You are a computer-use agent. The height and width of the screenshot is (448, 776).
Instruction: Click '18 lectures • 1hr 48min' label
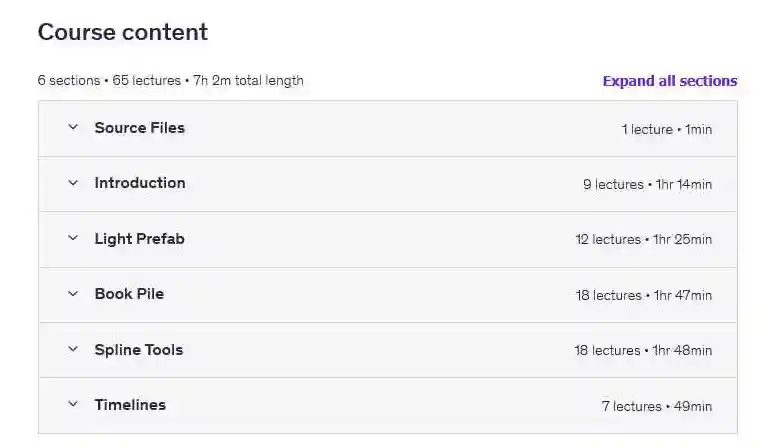[x=643, y=351]
